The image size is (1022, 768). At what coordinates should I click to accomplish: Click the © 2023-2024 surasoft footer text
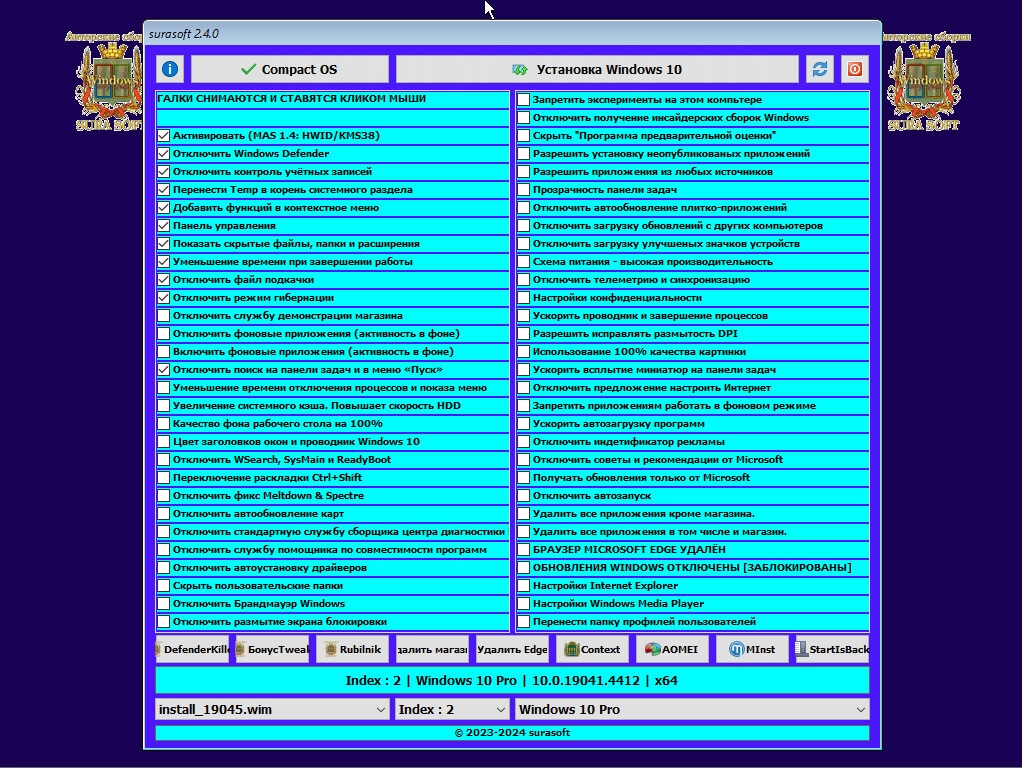pyautogui.click(x=512, y=733)
